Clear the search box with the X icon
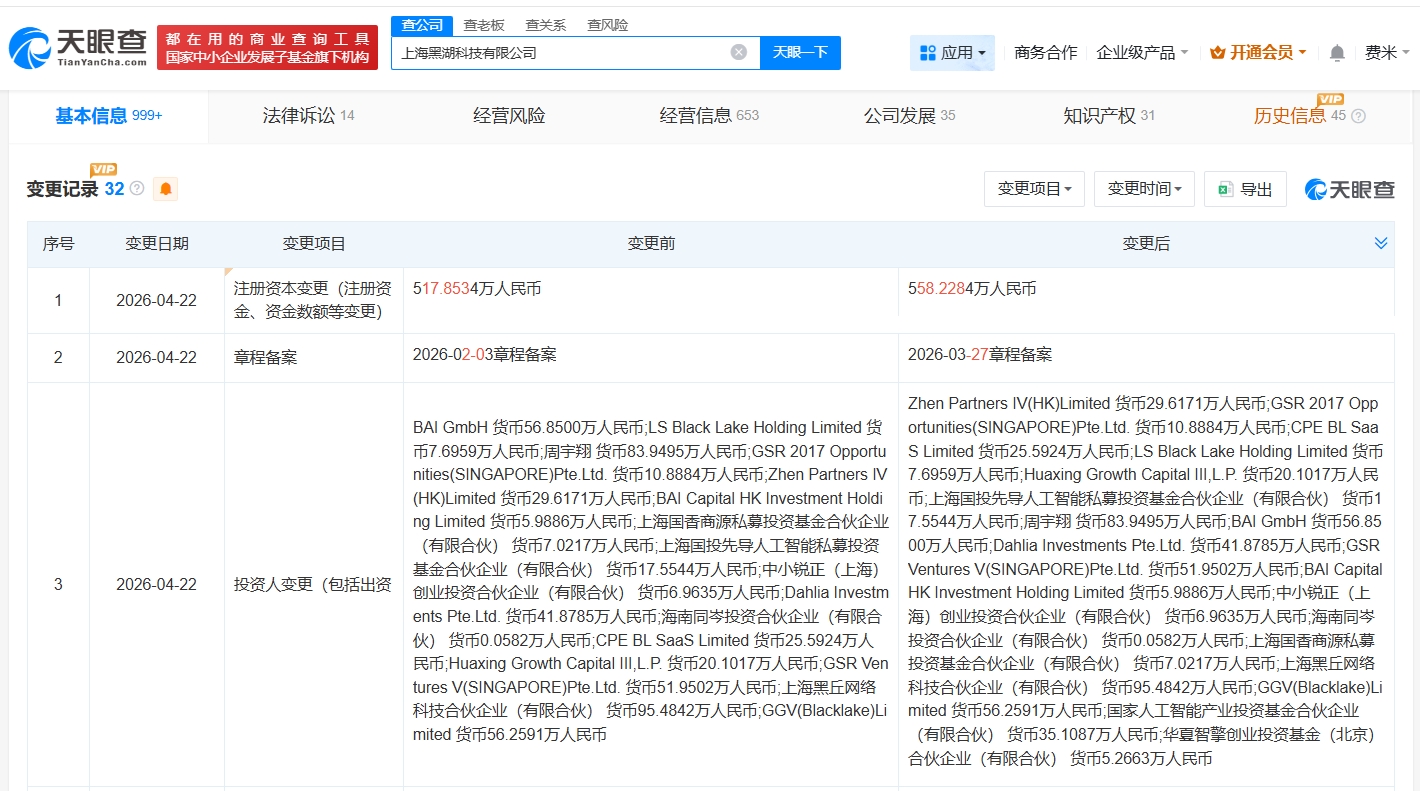Screen dimensions: 1420x791 (x=738, y=51)
